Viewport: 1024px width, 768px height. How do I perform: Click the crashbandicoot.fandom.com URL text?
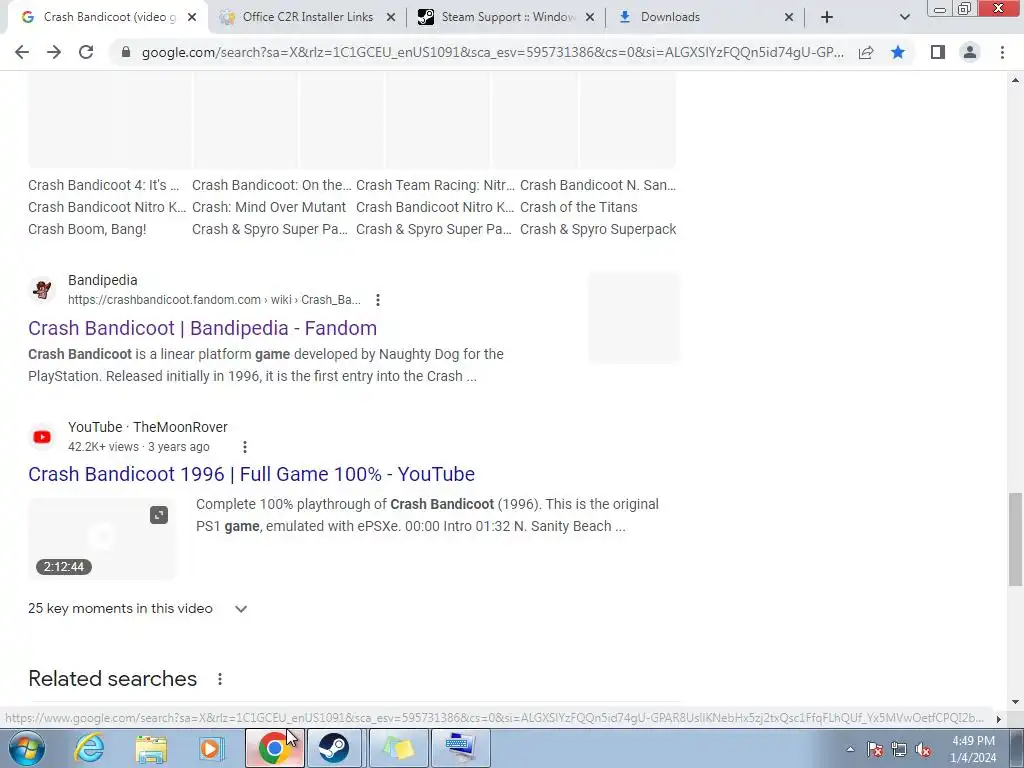tap(214, 300)
